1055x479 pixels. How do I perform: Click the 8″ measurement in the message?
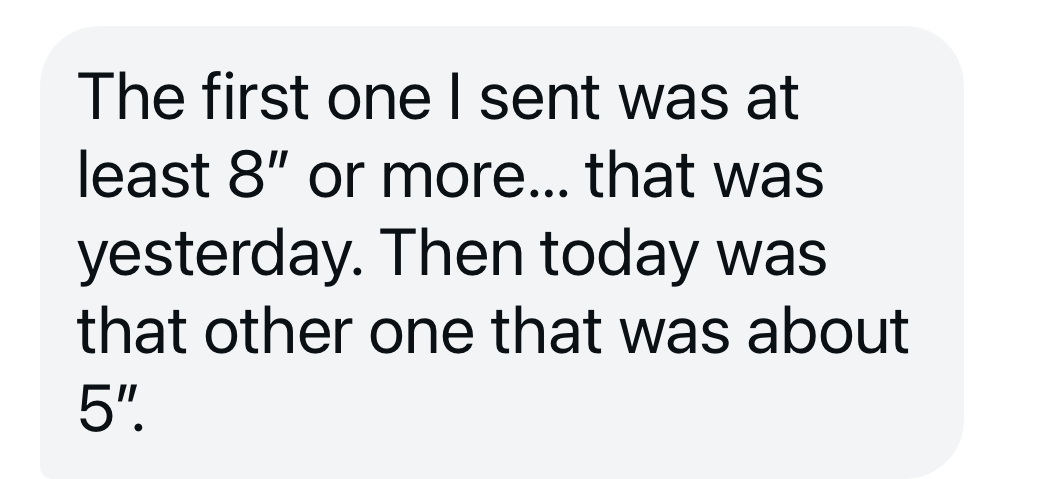coord(258,174)
